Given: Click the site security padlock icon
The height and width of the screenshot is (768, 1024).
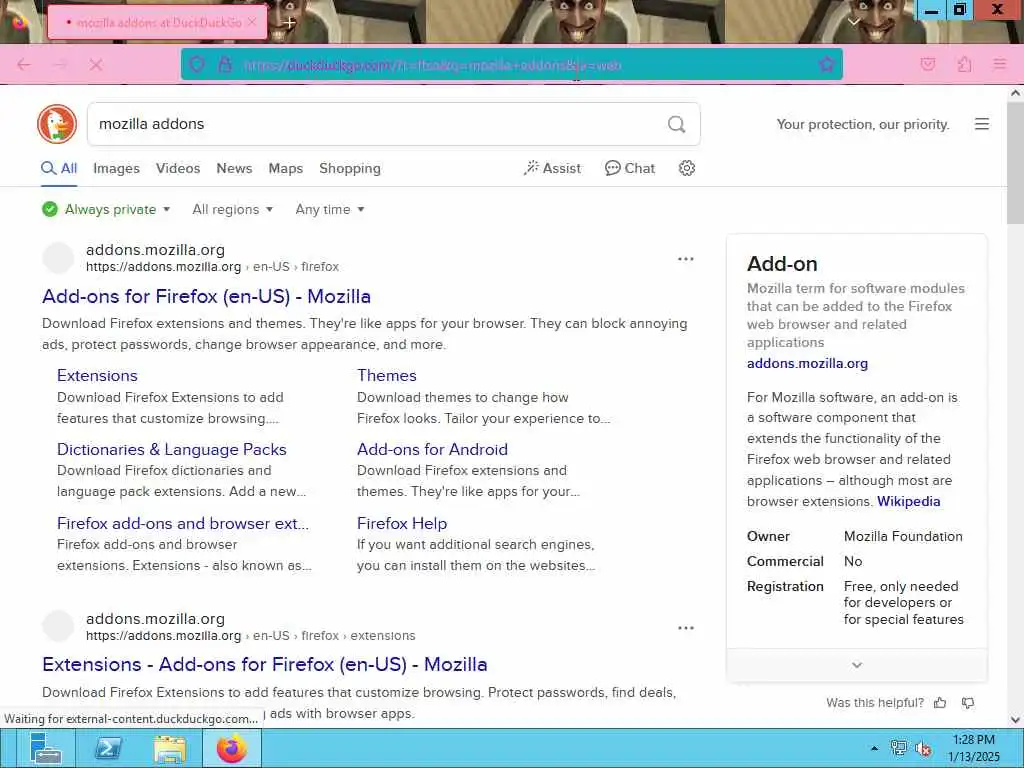Looking at the screenshot, I should coord(225,65).
